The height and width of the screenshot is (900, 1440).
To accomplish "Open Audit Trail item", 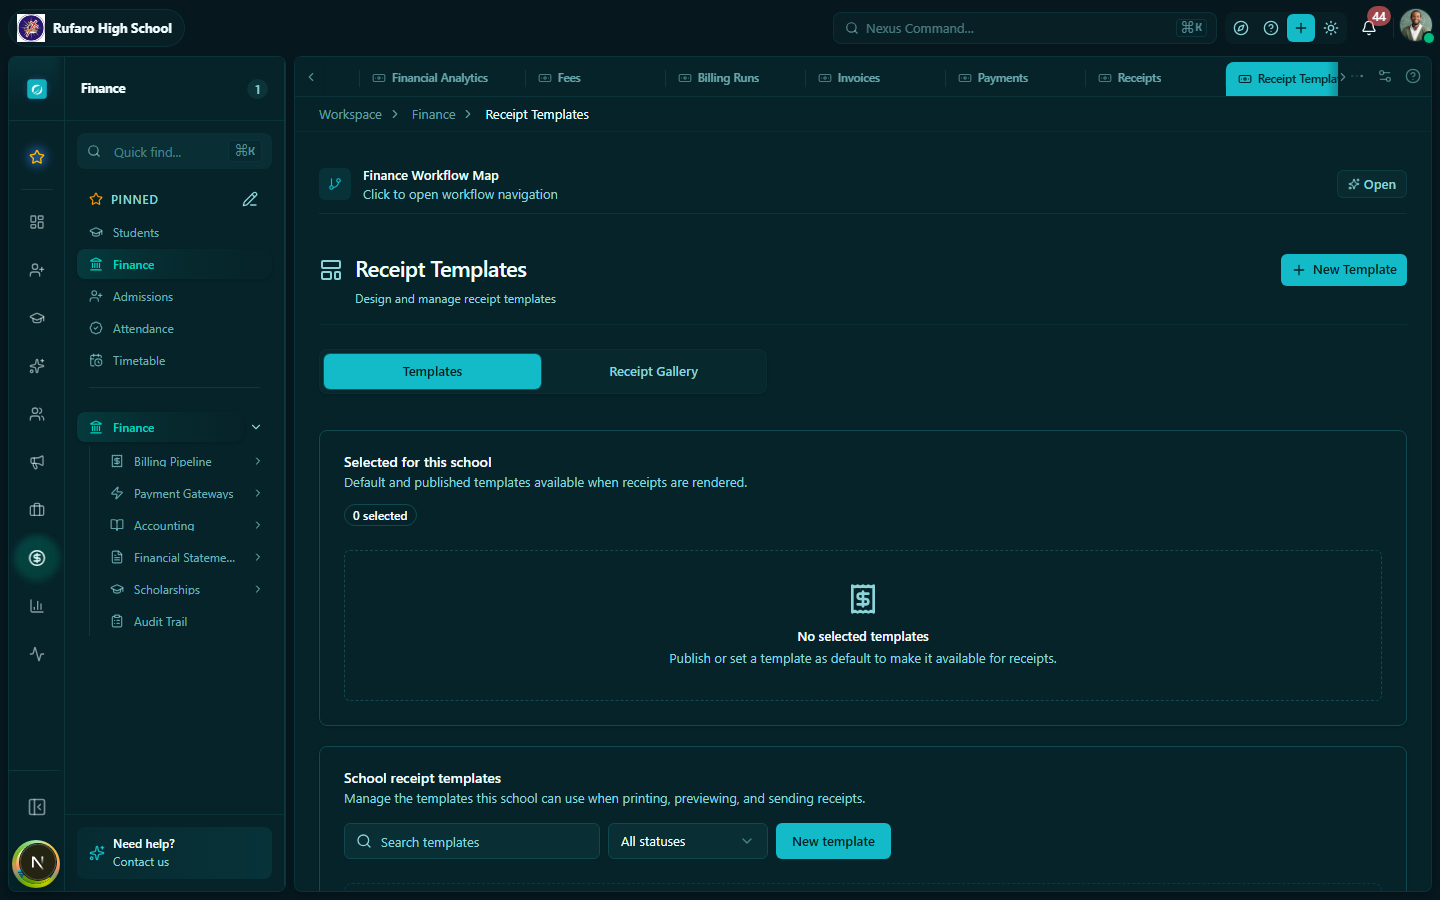I will (160, 621).
